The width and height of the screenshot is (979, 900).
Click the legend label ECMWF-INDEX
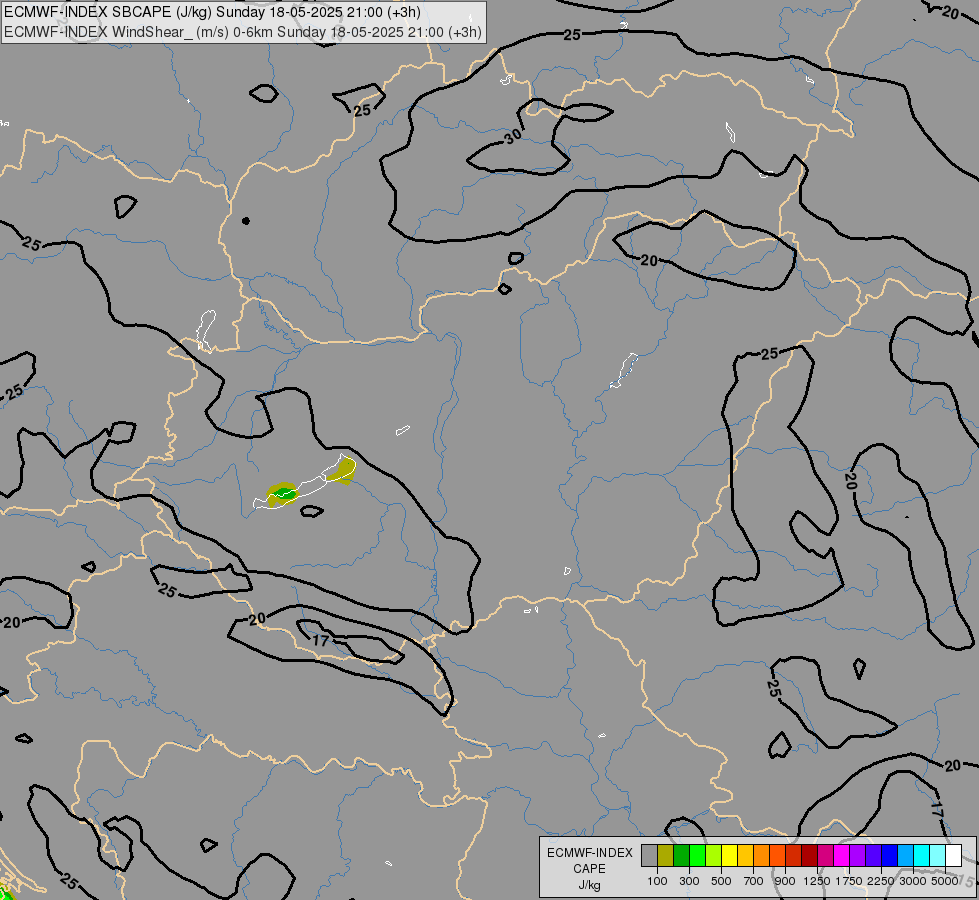589,853
